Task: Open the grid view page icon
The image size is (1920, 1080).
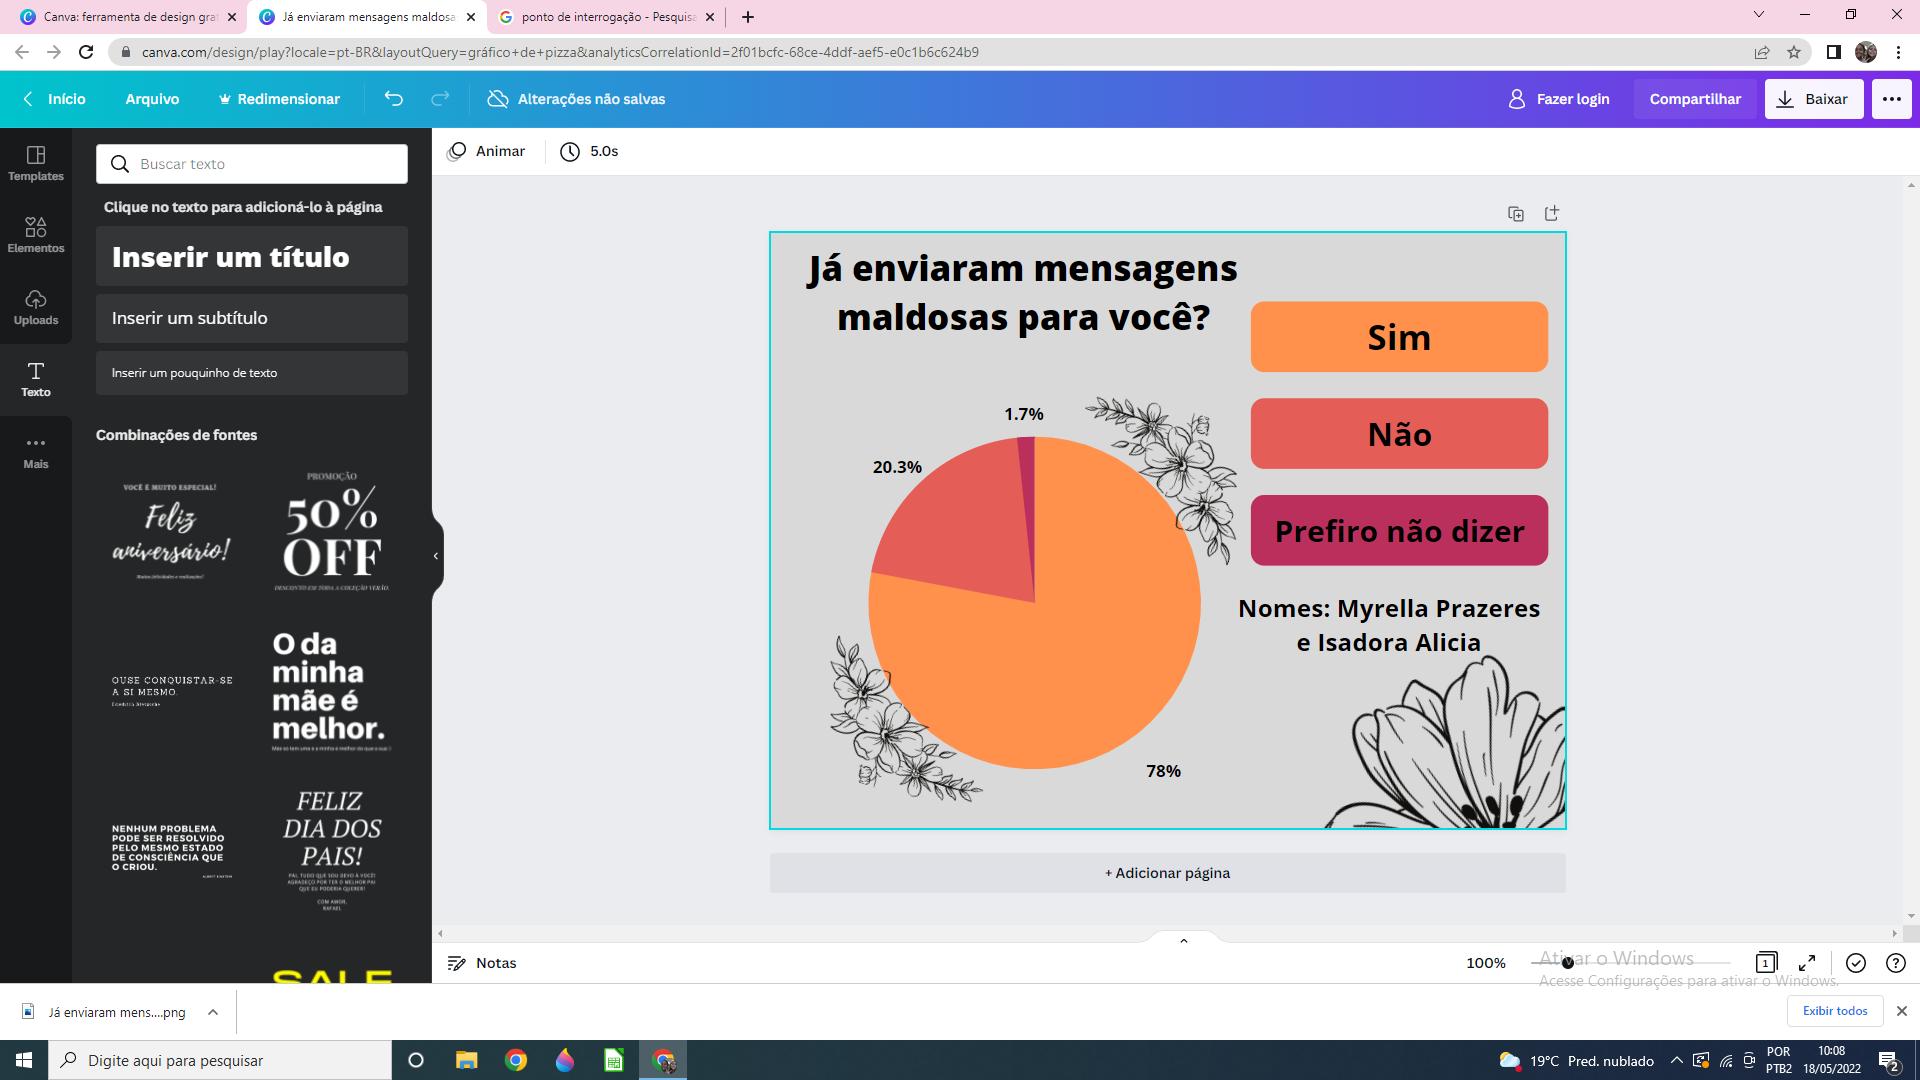Action: (1766, 963)
